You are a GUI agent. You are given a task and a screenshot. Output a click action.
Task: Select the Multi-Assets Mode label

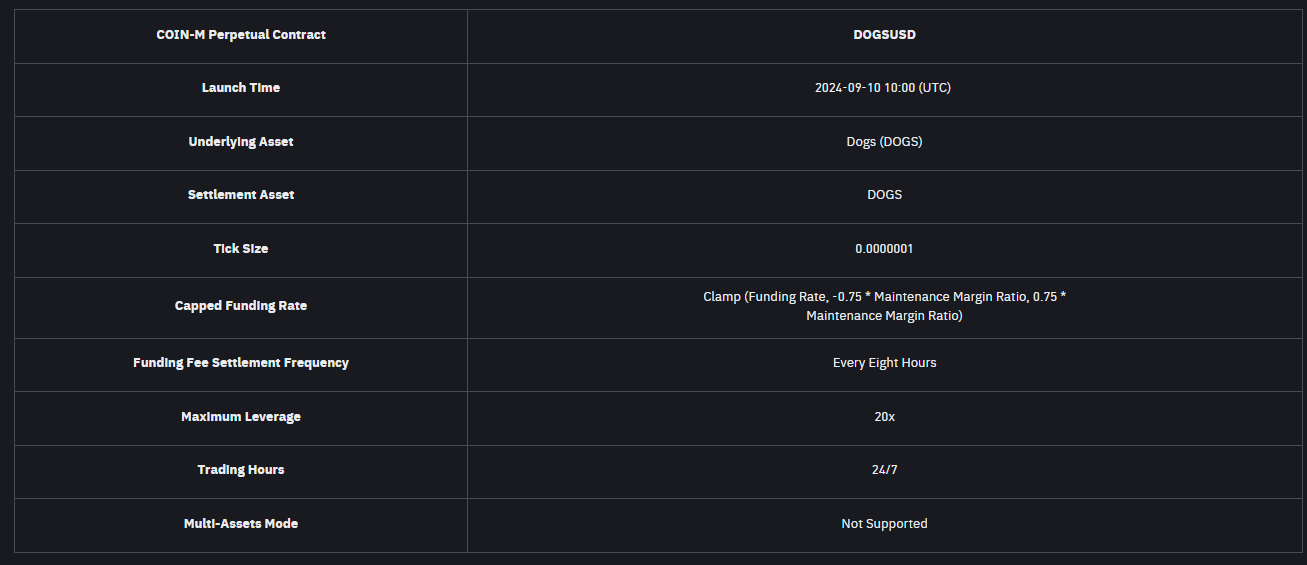click(241, 524)
